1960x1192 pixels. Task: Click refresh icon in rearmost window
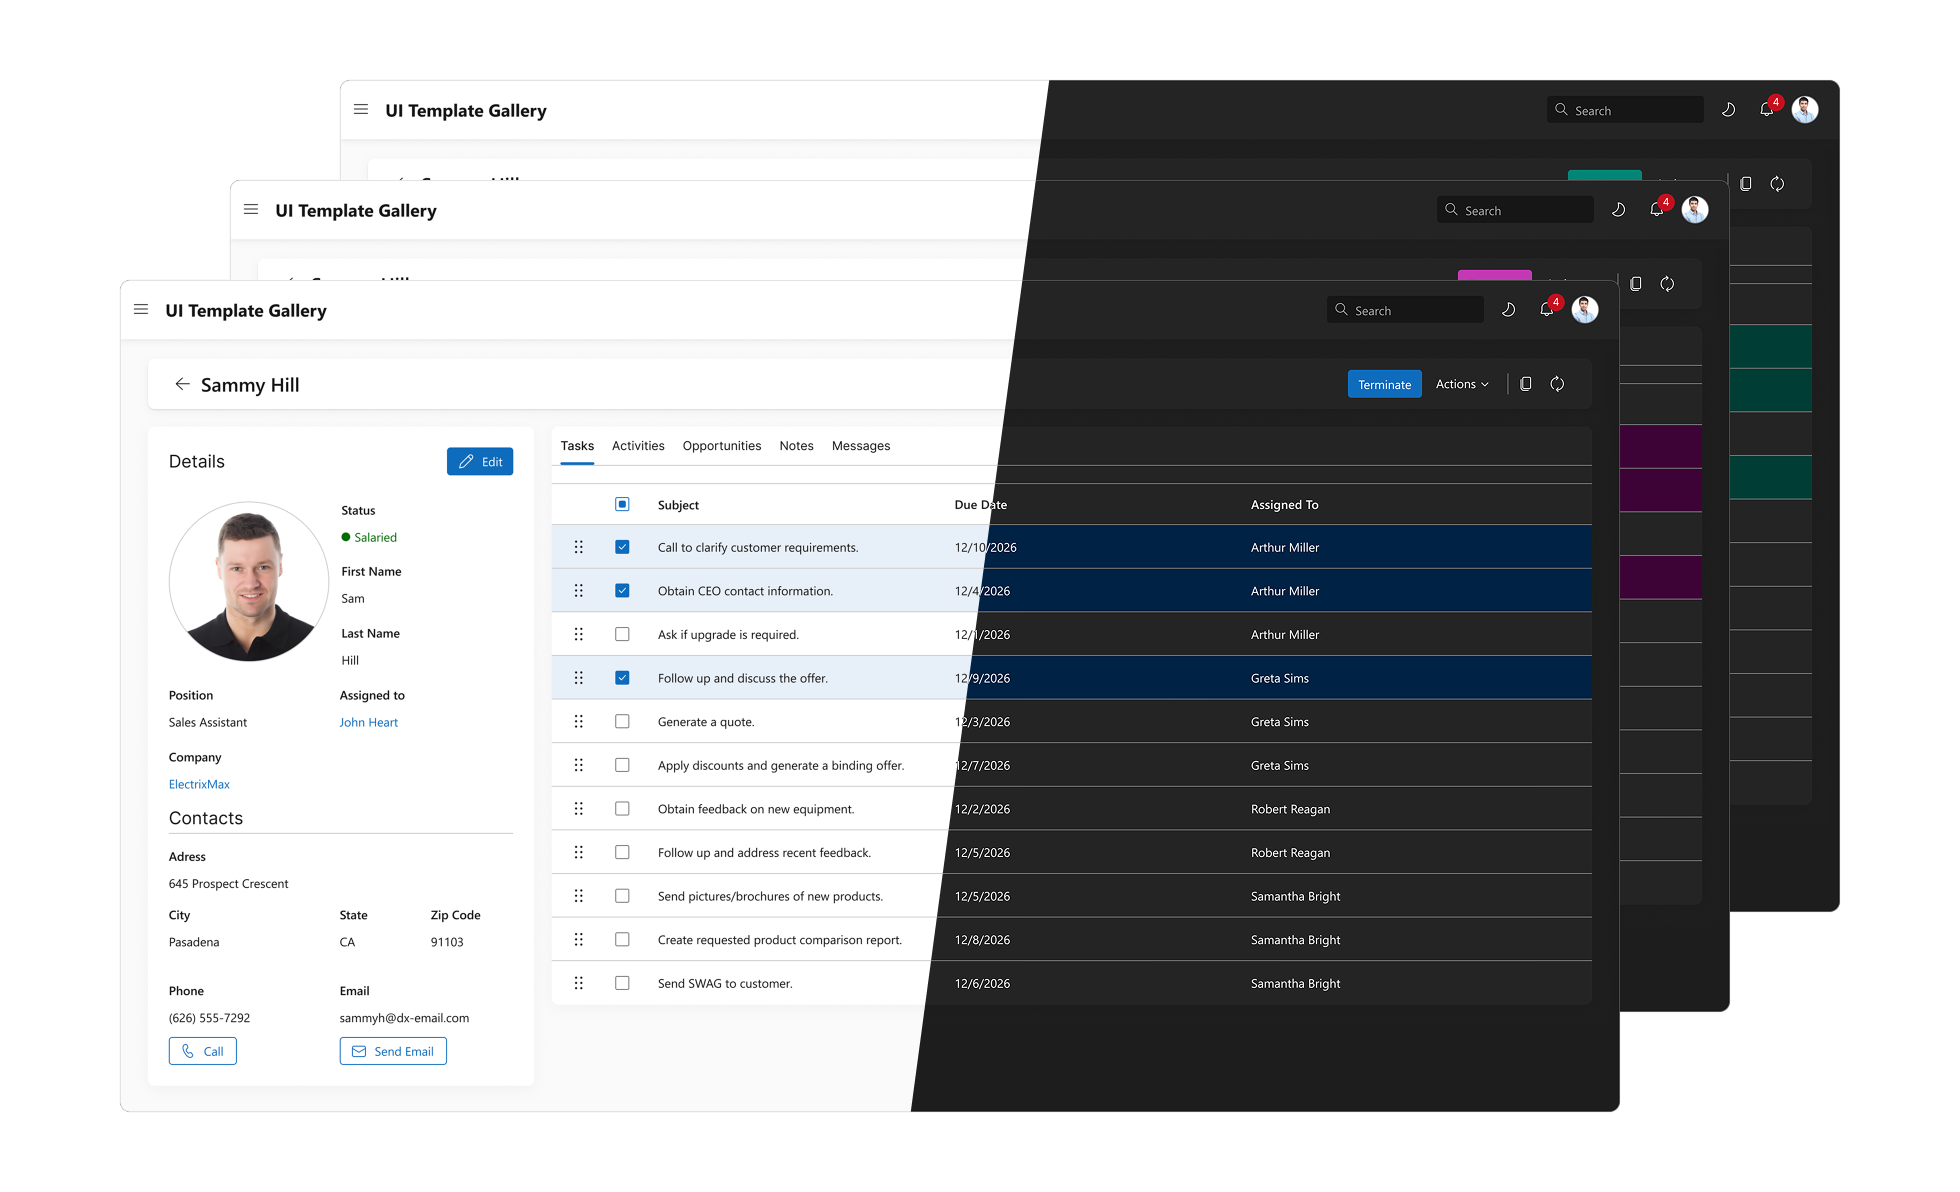pos(1777,184)
